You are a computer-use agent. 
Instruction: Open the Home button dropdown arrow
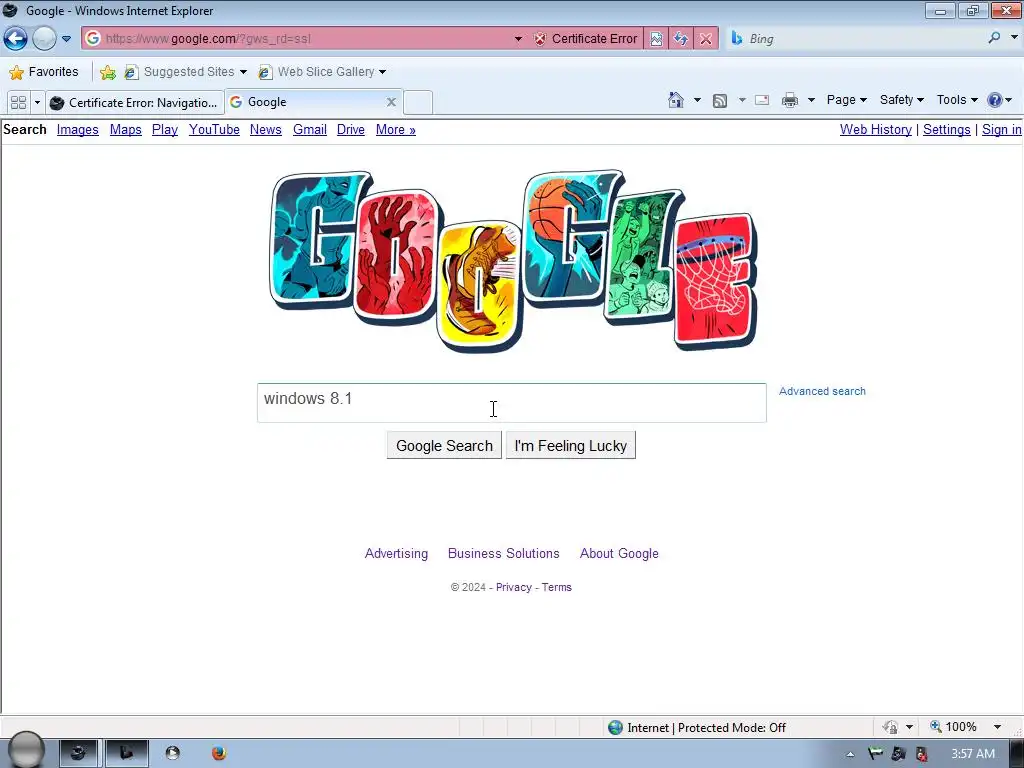(697, 100)
